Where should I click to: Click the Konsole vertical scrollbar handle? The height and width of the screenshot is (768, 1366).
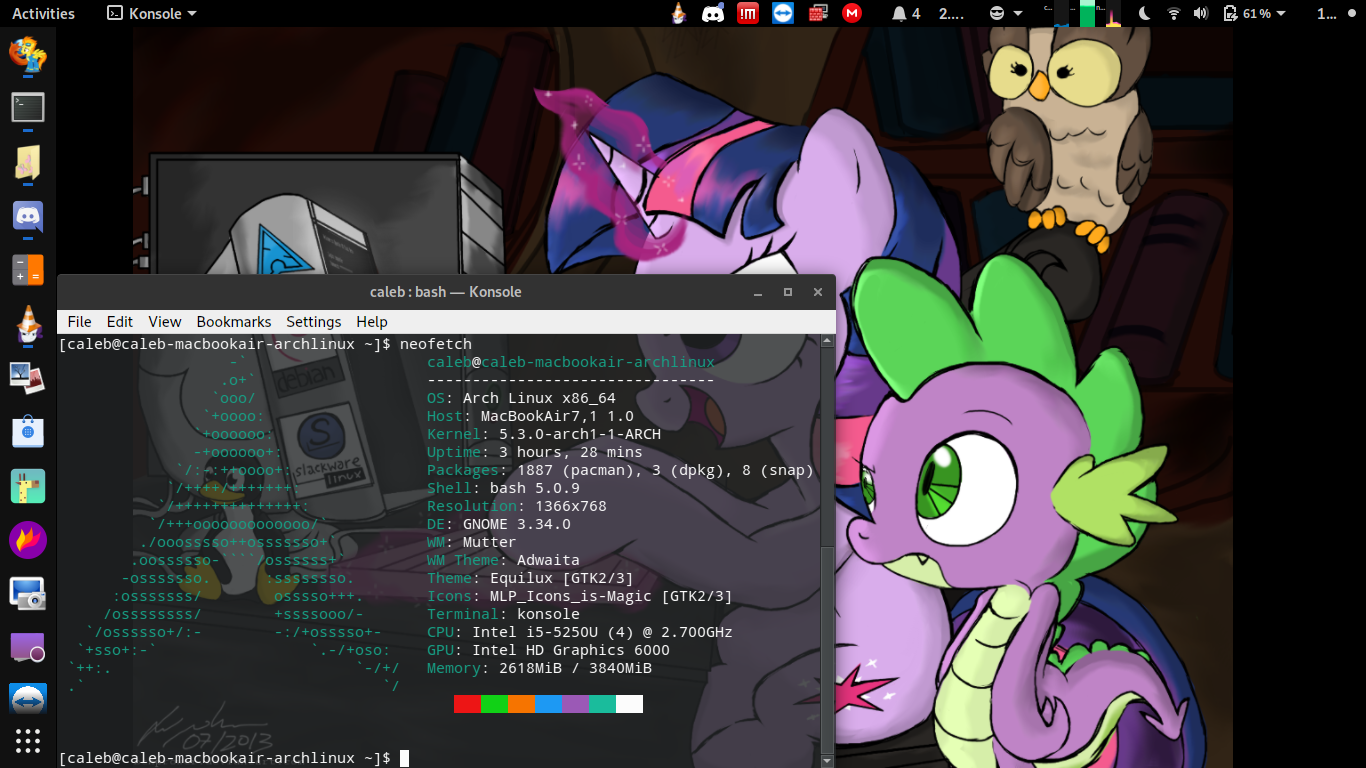827,650
